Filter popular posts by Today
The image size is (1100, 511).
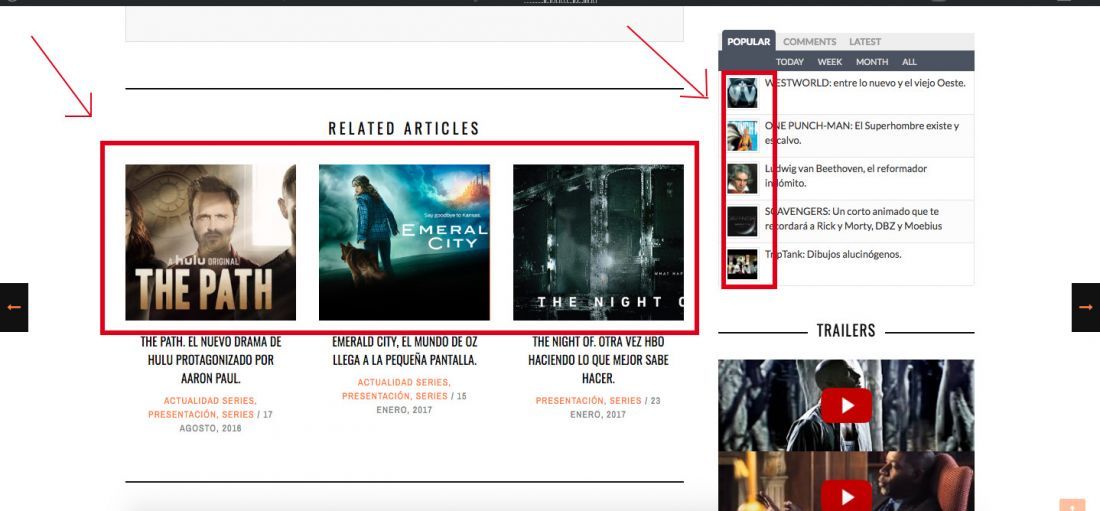[x=790, y=62]
